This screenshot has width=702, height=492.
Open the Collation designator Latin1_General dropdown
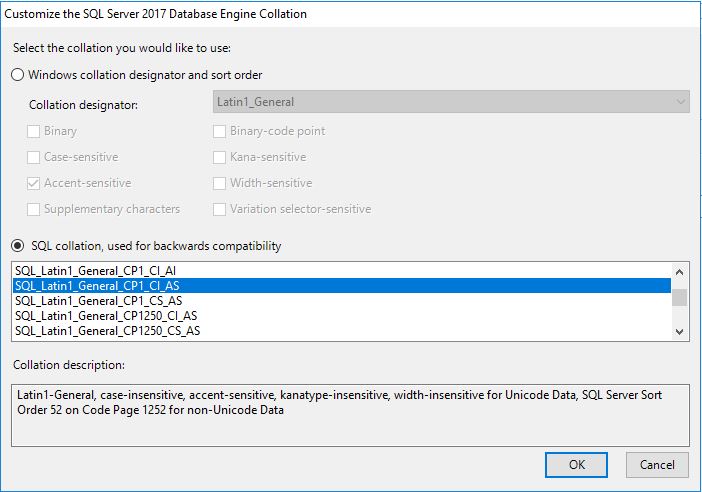pos(451,102)
